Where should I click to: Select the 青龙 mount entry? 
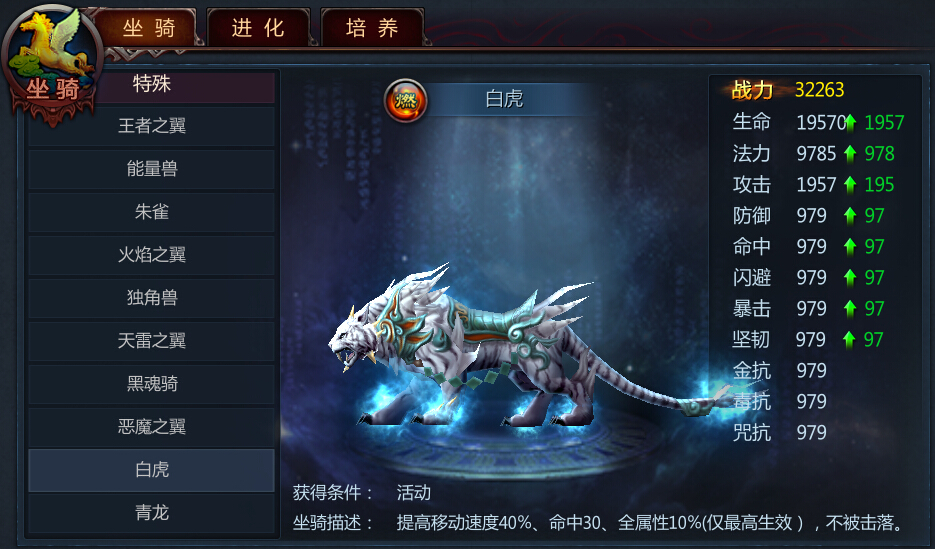click(x=151, y=513)
